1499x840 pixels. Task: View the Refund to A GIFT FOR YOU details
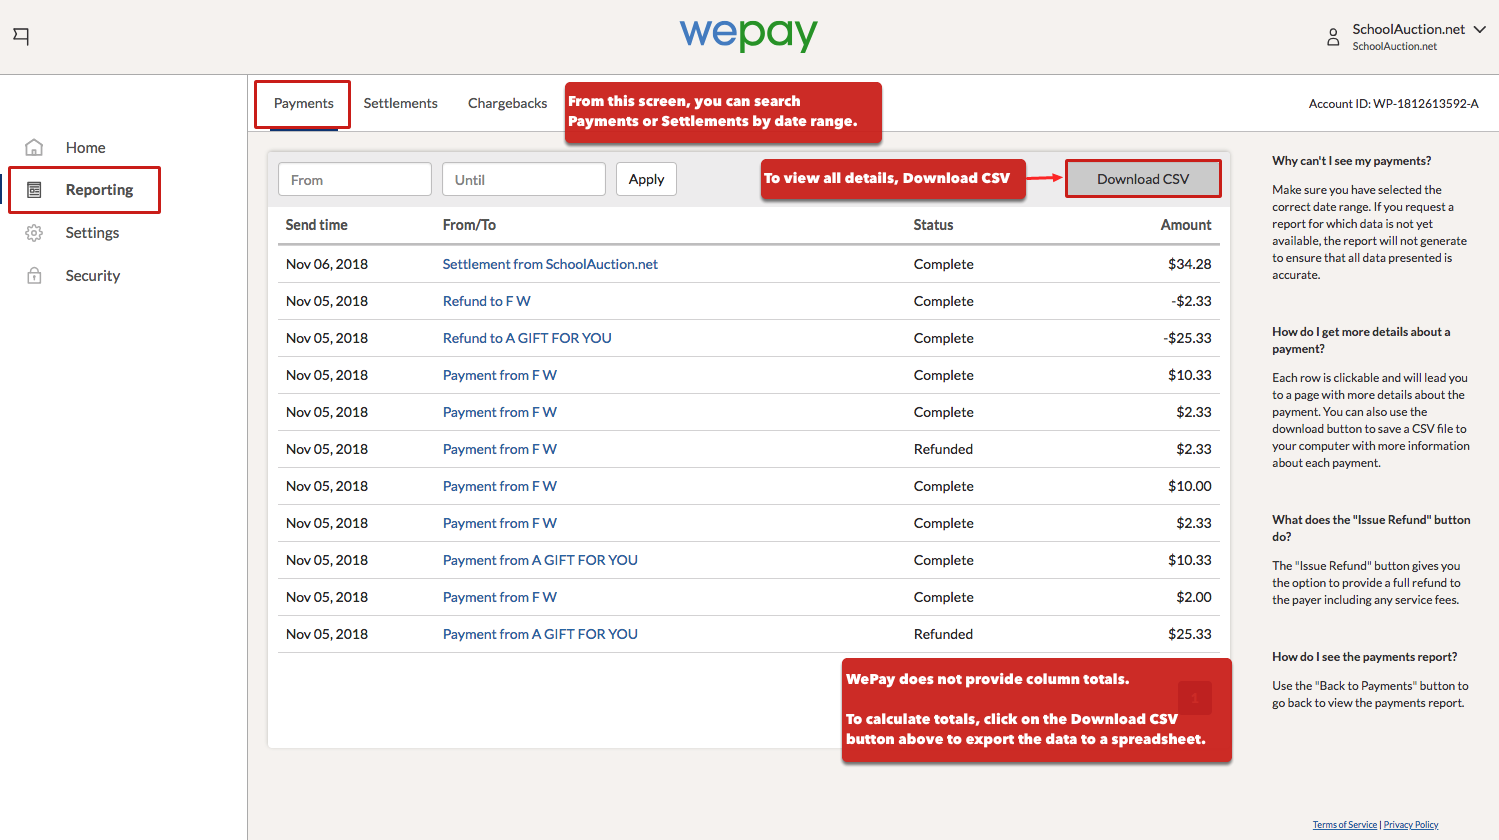coord(527,338)
